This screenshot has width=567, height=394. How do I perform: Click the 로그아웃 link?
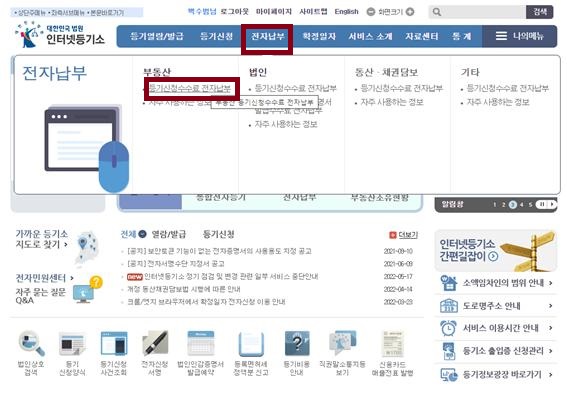(234, 12)
